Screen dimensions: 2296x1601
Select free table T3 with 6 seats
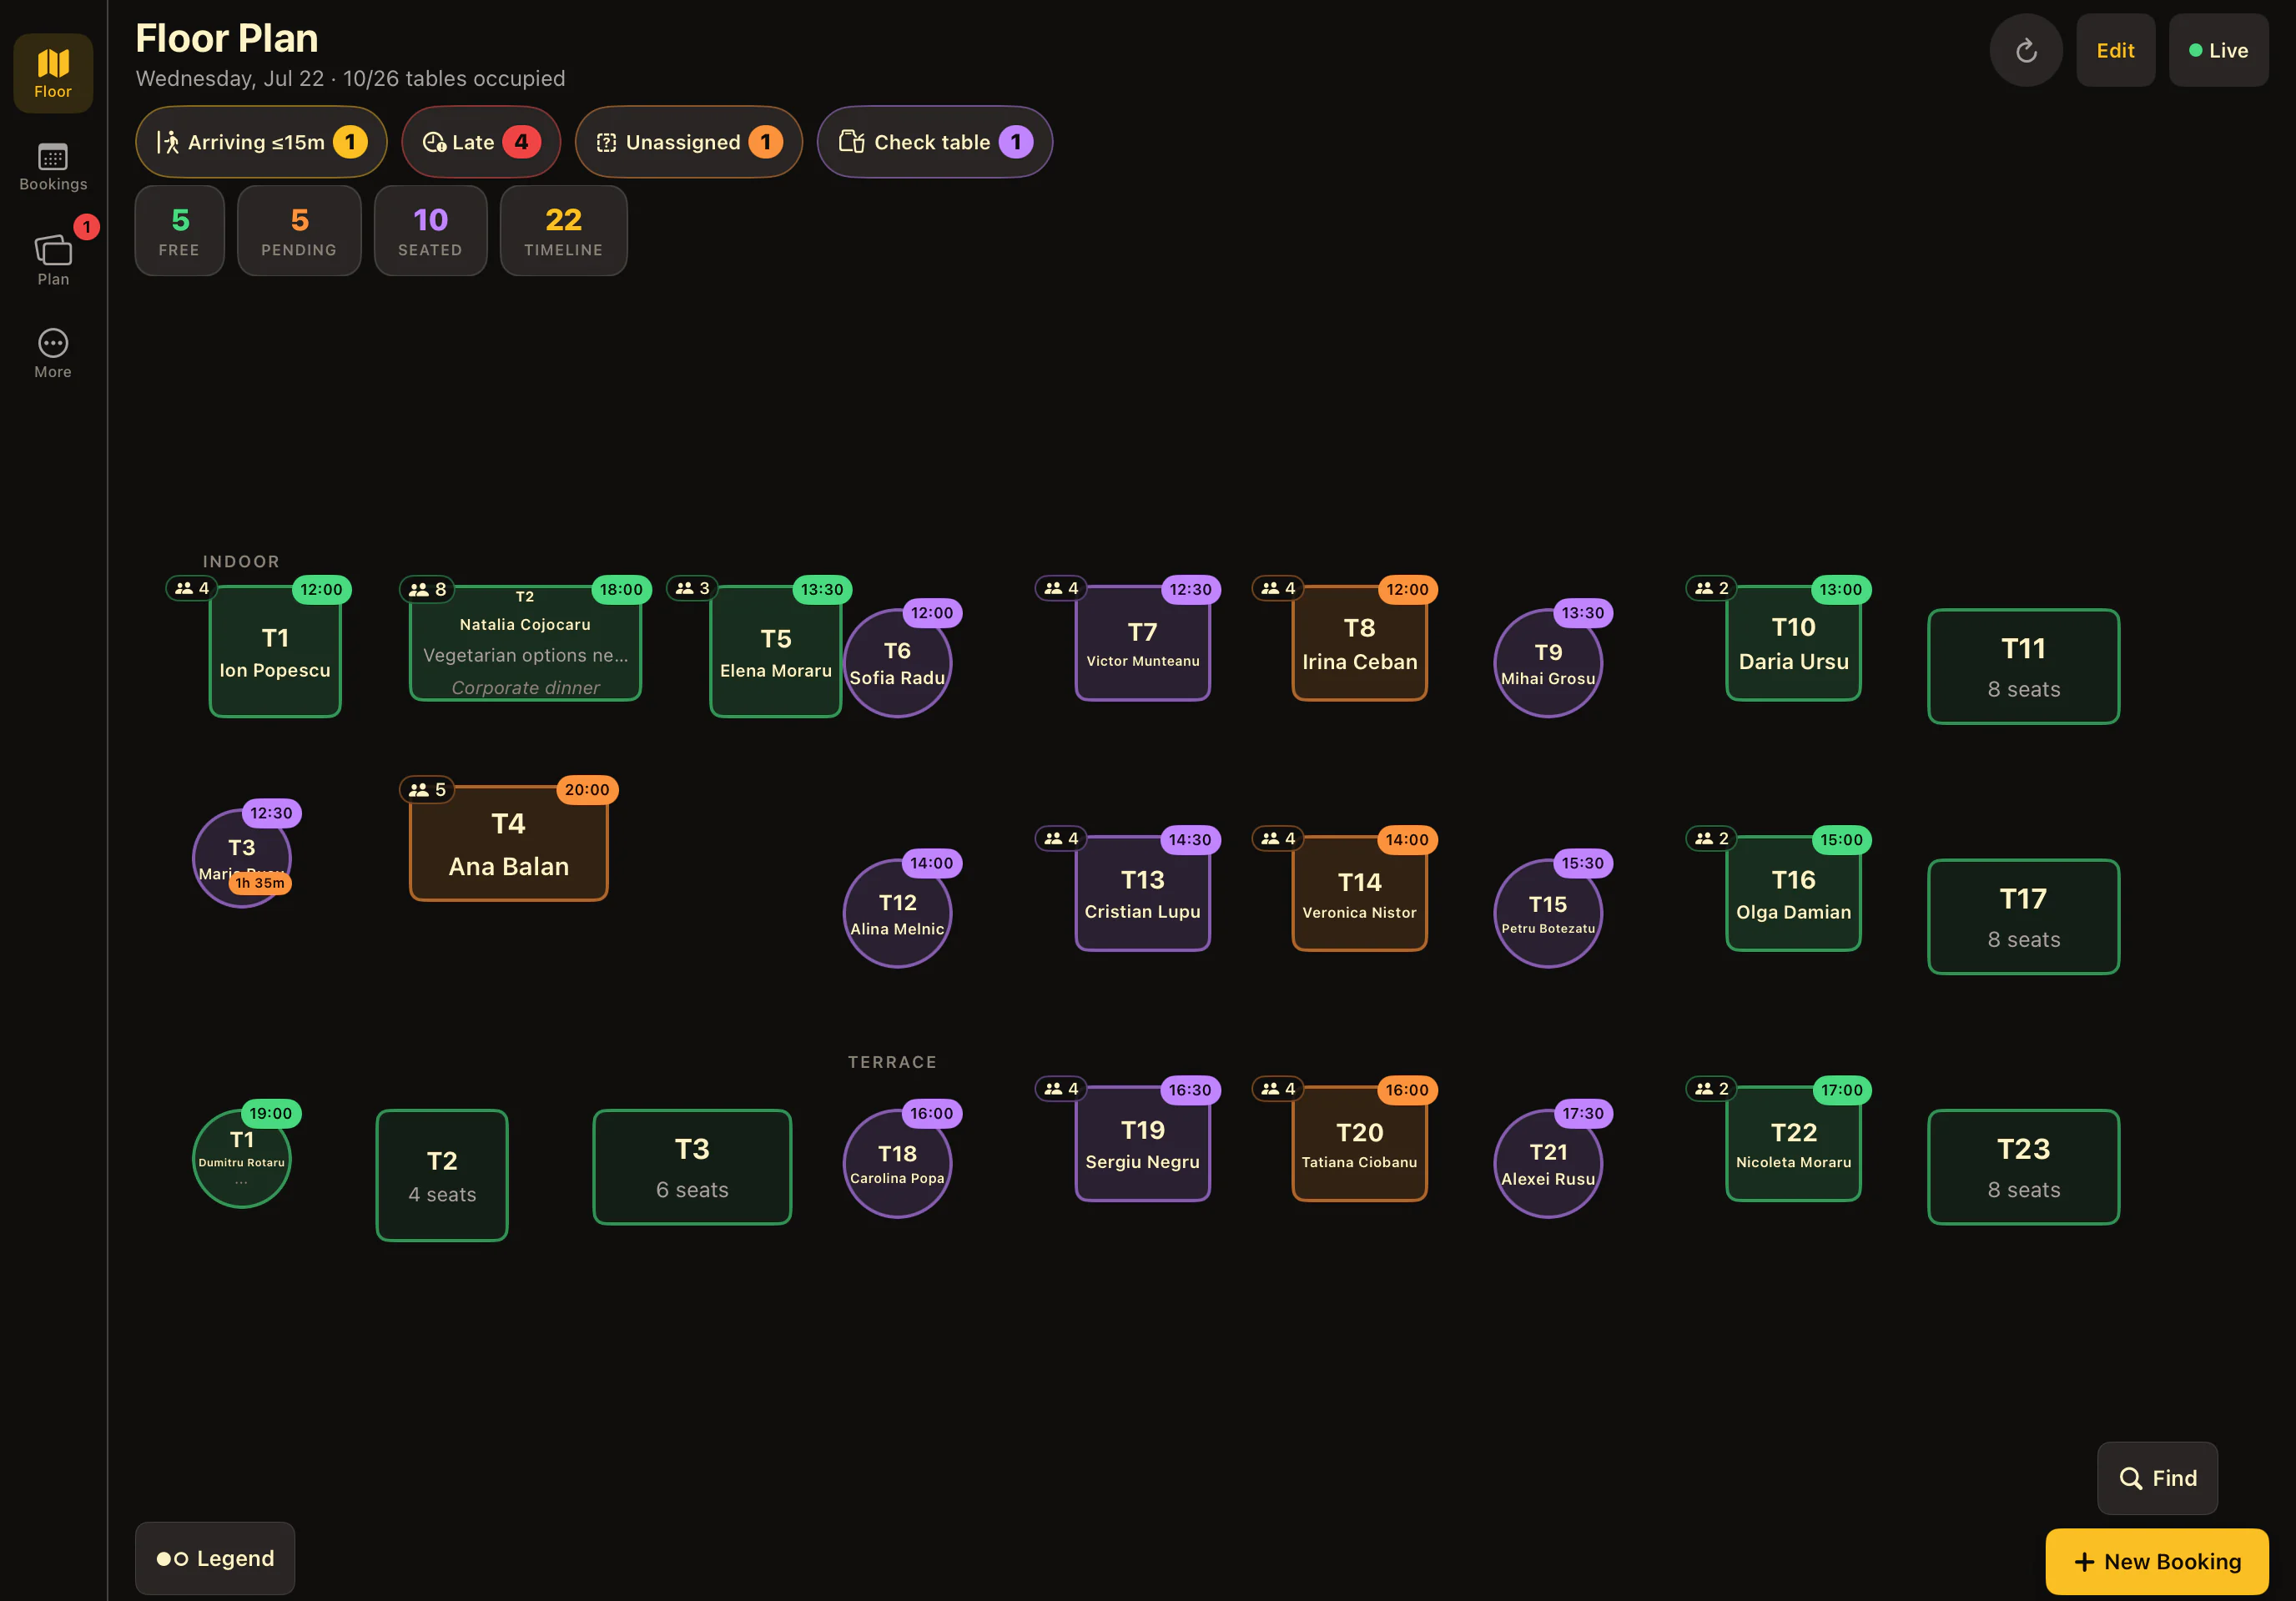692,1167
